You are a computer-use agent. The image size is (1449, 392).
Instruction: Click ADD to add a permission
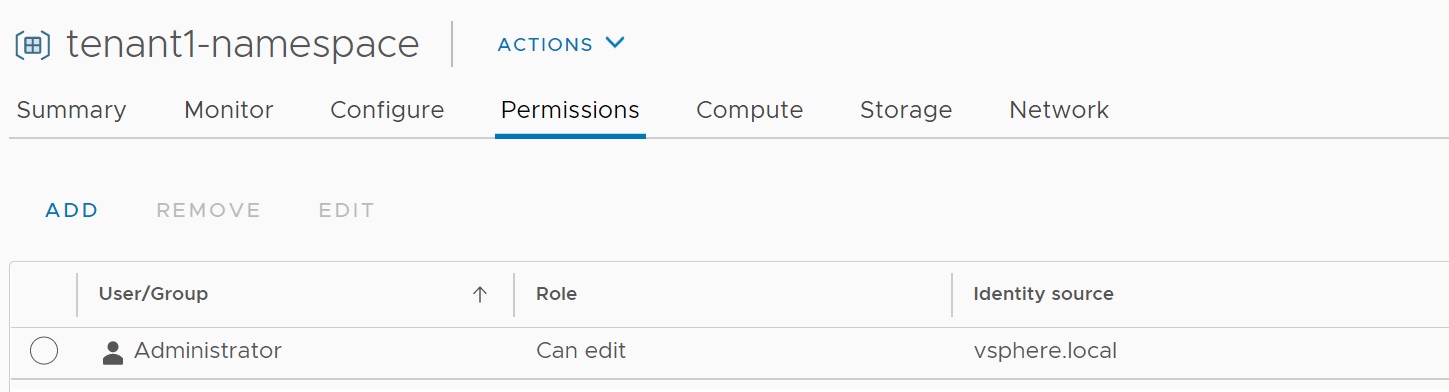tap(72, 210)
